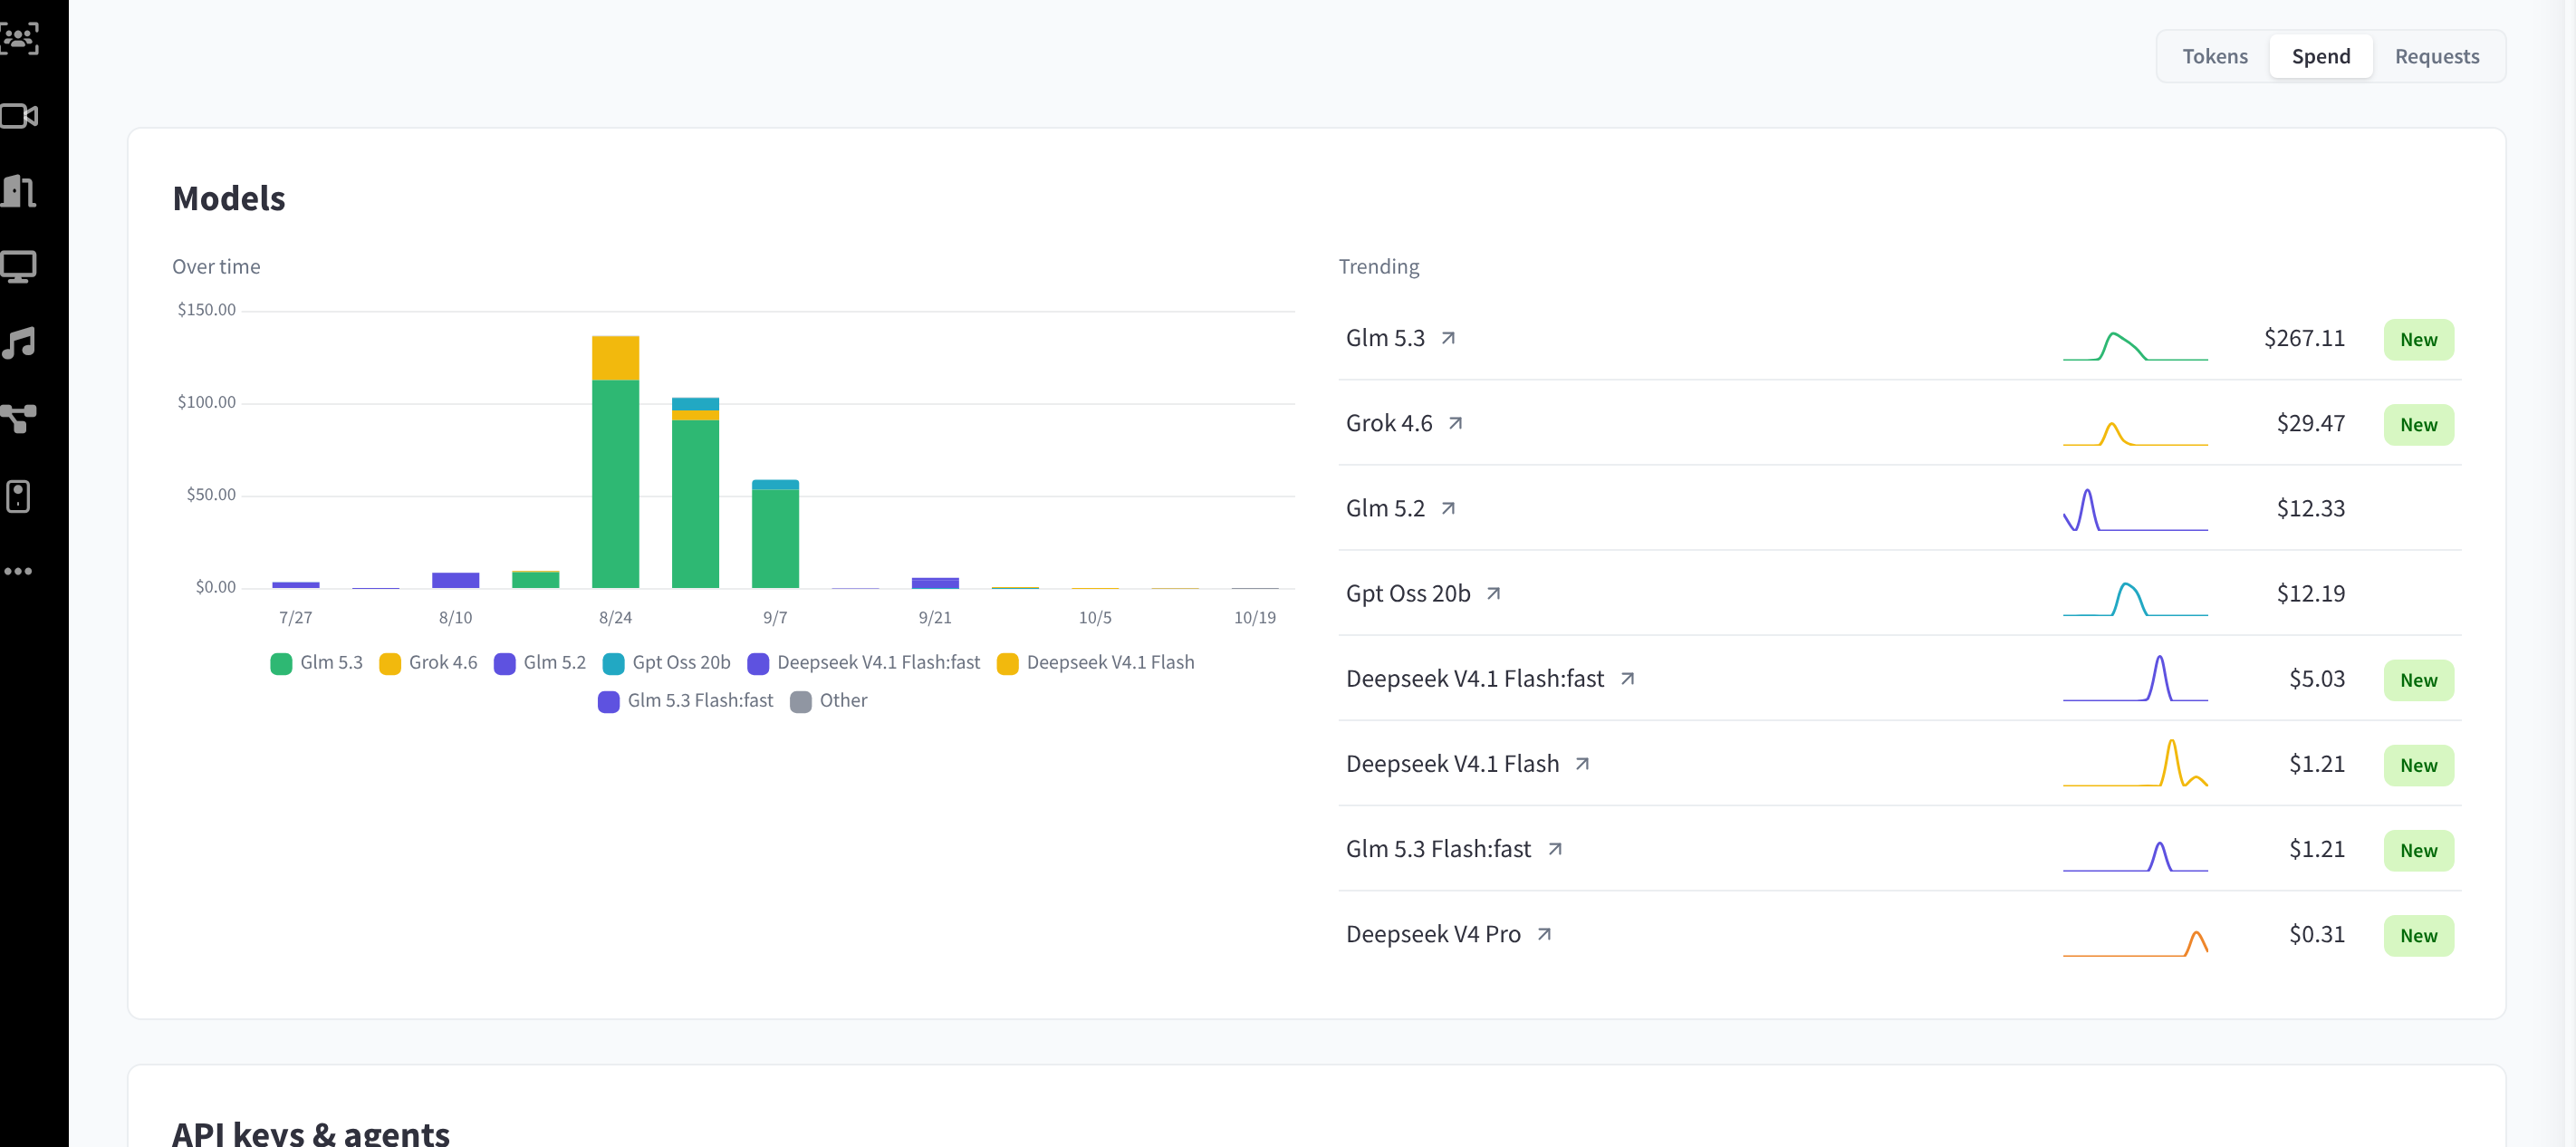Open external link arrow next to Deepseek V4.1 Flash
This screenshot has height=1147, width=2576.
click(1582, 763)
